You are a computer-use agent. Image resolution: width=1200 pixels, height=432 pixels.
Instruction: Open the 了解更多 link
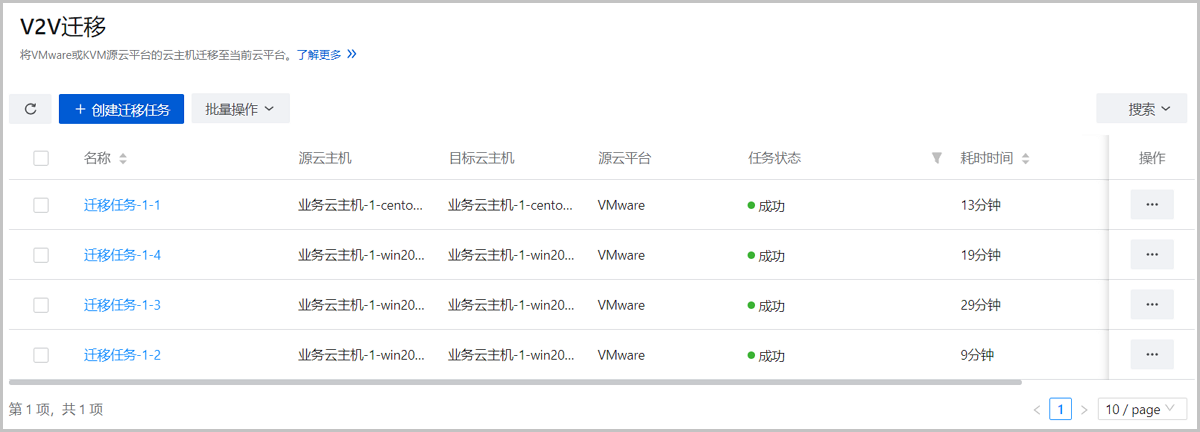pos(325,55)
